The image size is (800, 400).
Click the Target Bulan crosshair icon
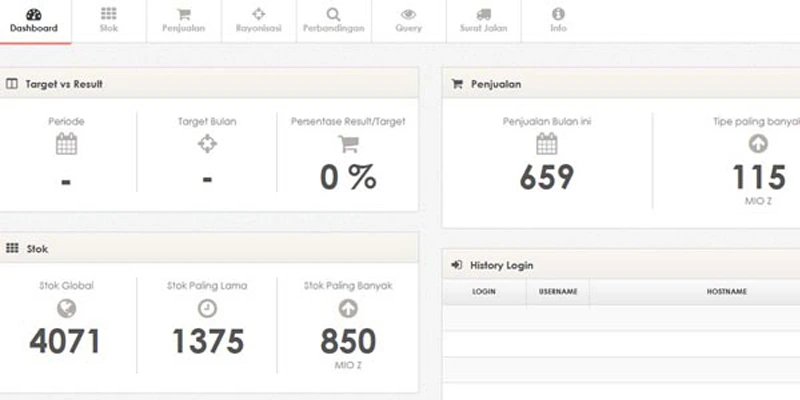[x=207, y=144]
